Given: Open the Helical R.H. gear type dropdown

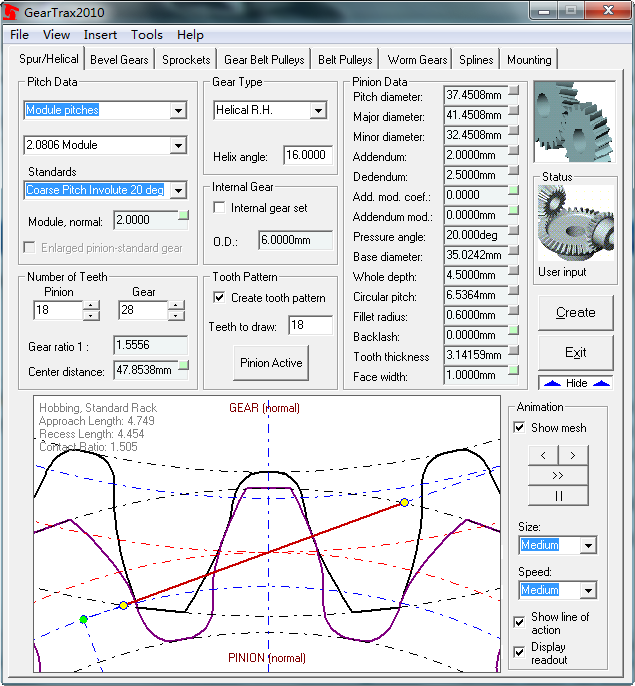Looking at the screenshot, I should pos(318,110).
